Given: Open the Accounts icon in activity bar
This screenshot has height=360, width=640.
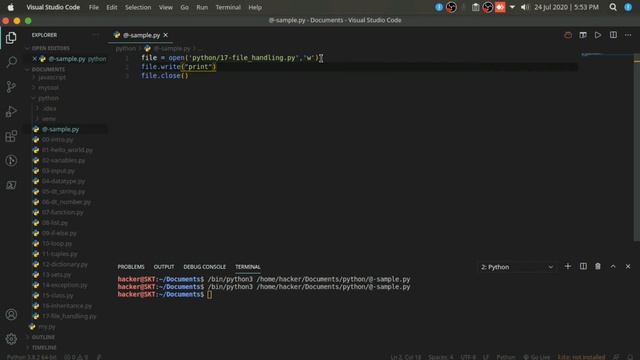Looking at the screenshot, I should (11, 314).
